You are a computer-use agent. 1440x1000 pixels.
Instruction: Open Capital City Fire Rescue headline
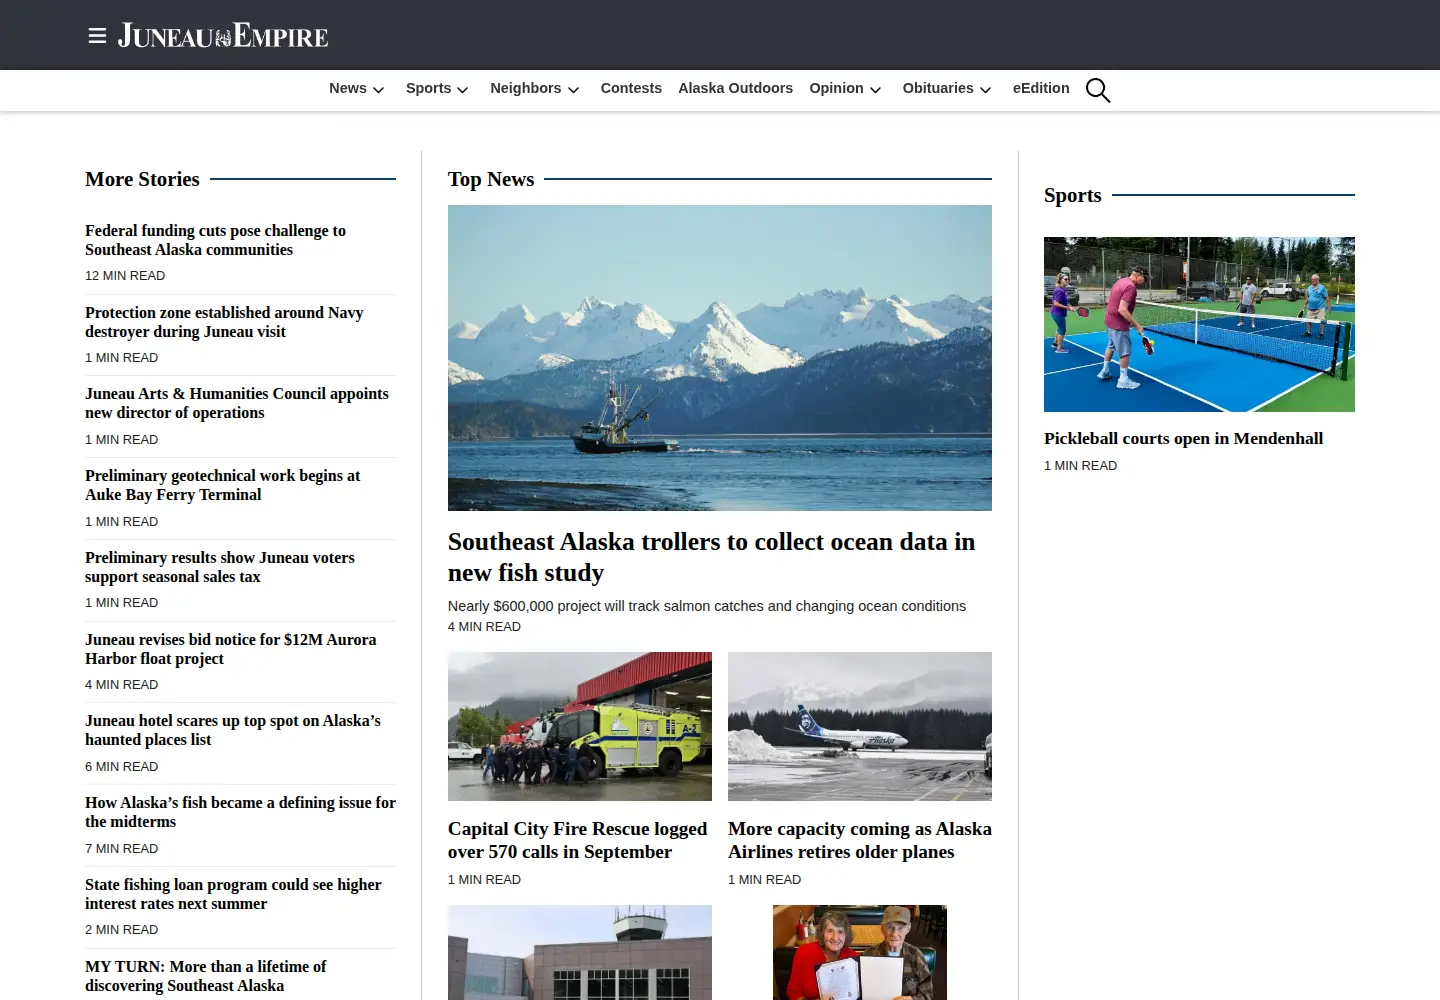[x=577, y=840]
